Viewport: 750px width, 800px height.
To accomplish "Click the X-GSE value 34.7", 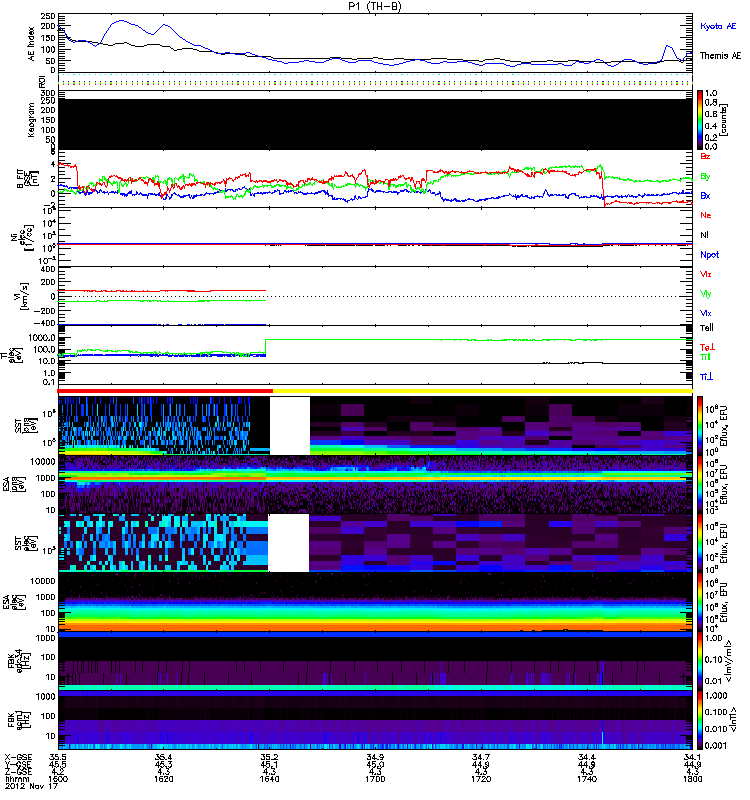I will pyautogui.click(x=481, y=757).
